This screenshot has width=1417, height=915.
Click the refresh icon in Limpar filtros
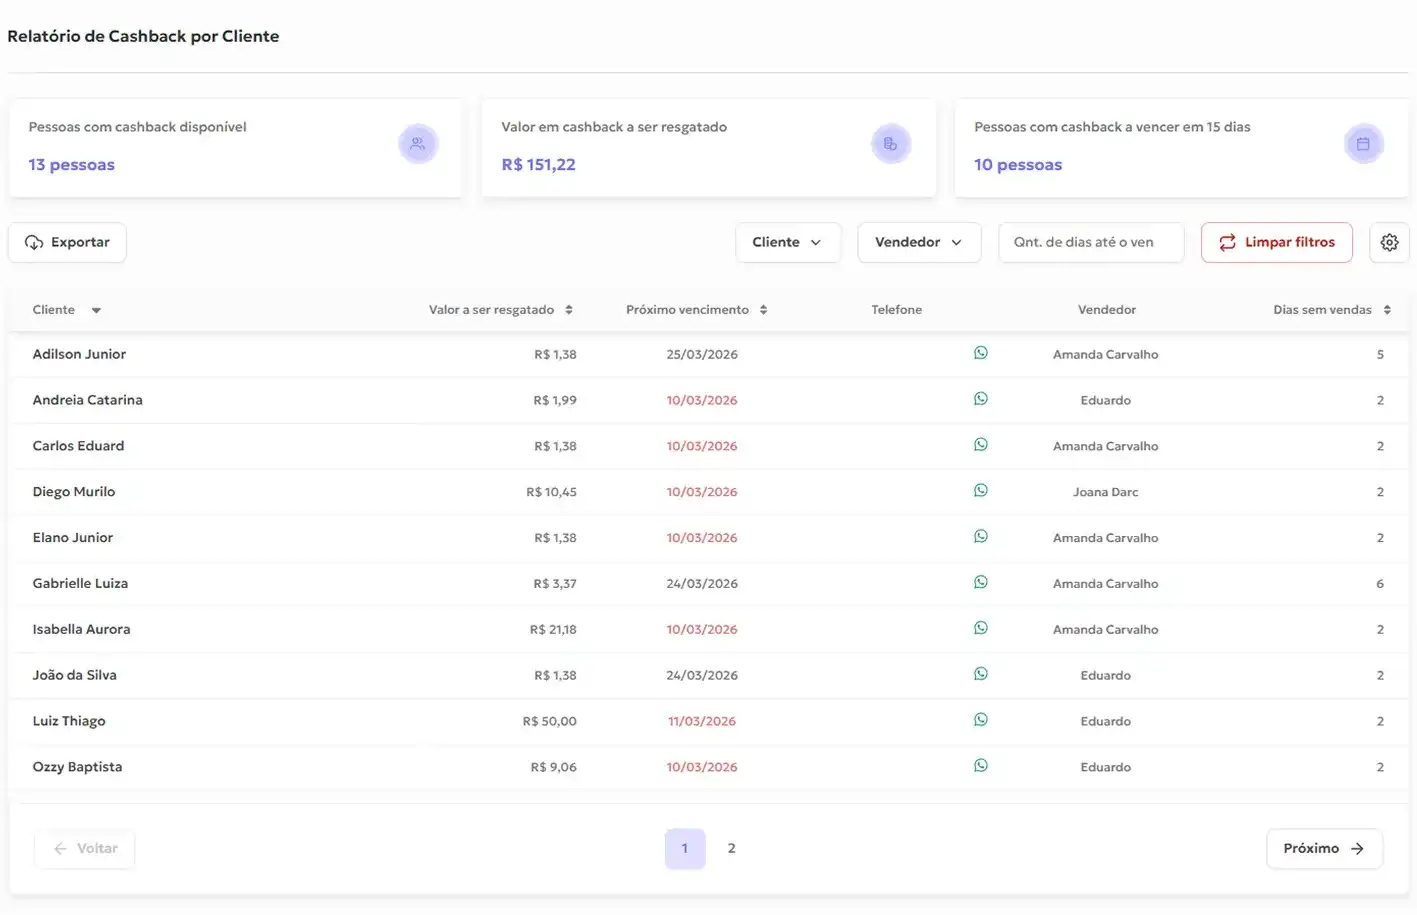[x=1228, y=242]
